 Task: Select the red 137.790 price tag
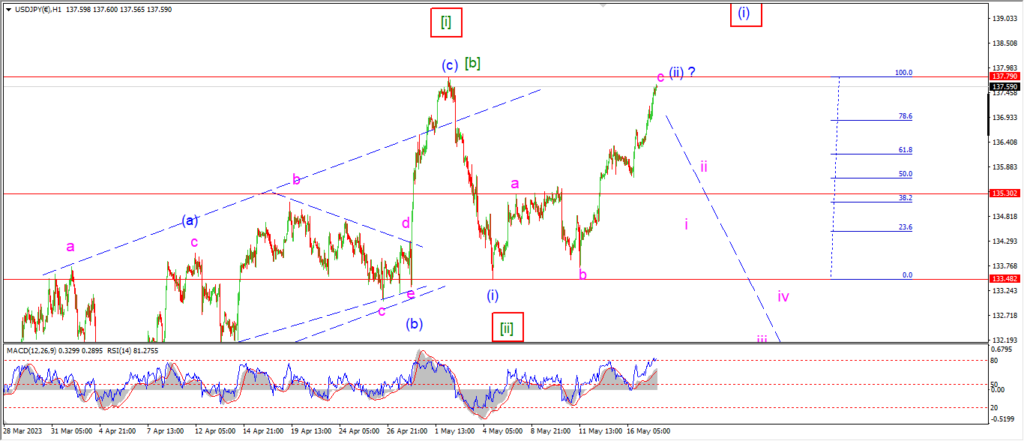[x=1003, y=76]
